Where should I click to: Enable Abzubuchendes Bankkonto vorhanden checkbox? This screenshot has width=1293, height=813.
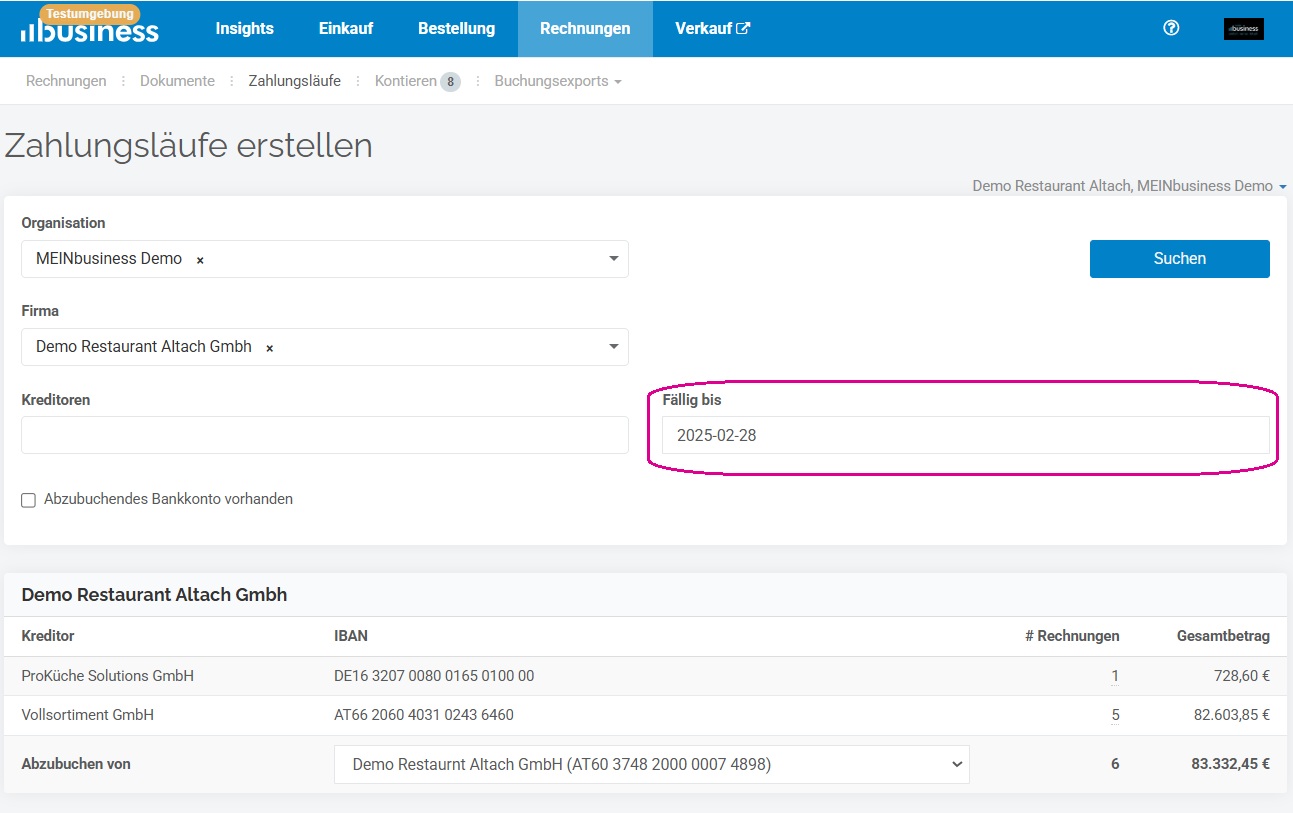coord(28,500)
